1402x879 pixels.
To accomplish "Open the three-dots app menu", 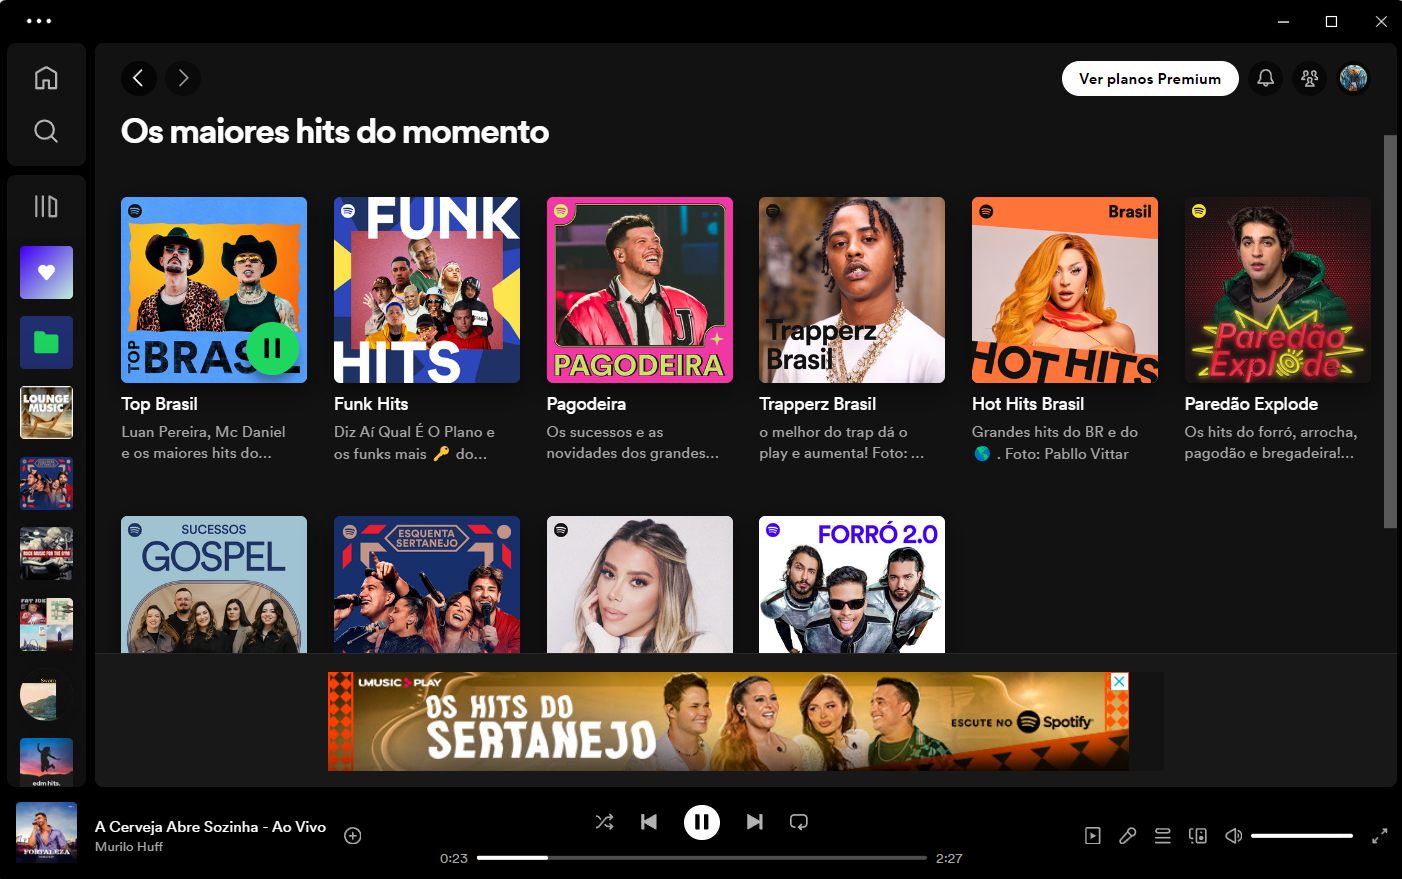I will [x=39, y=21].
